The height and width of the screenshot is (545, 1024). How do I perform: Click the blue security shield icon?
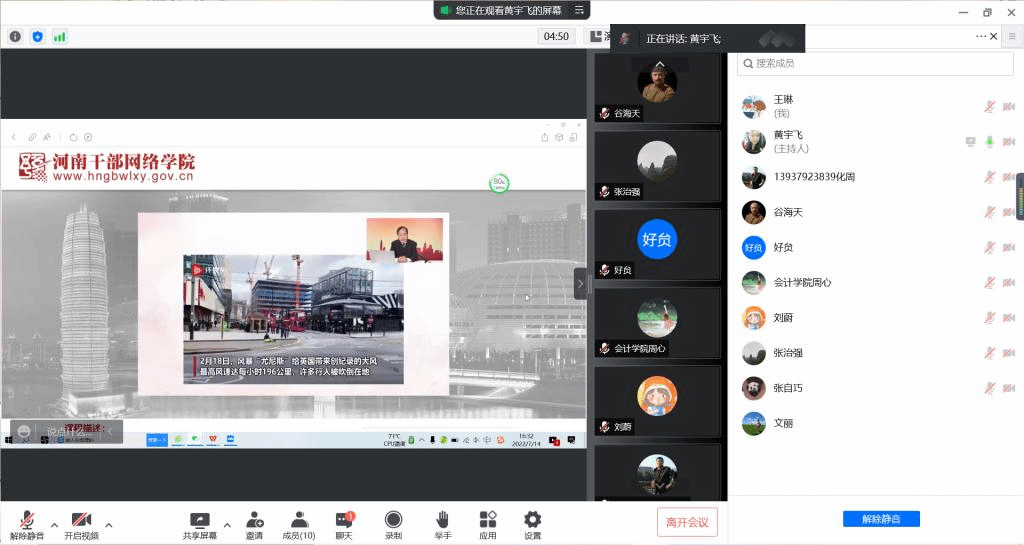38,37
